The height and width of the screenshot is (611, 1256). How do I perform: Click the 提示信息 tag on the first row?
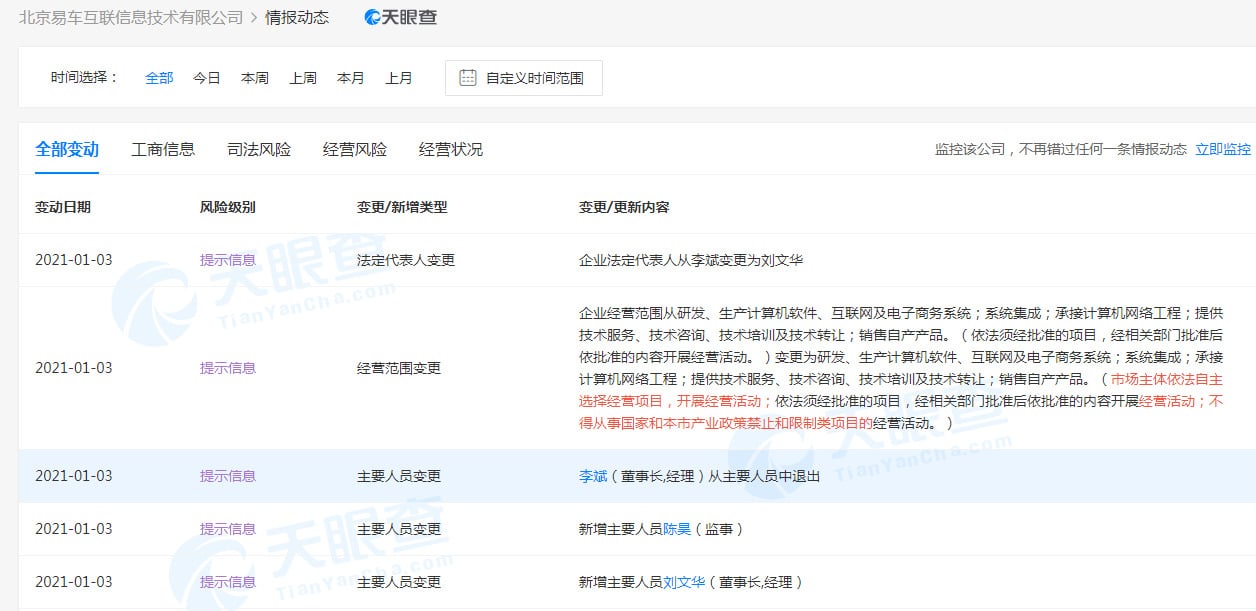(x=226, y=259)
